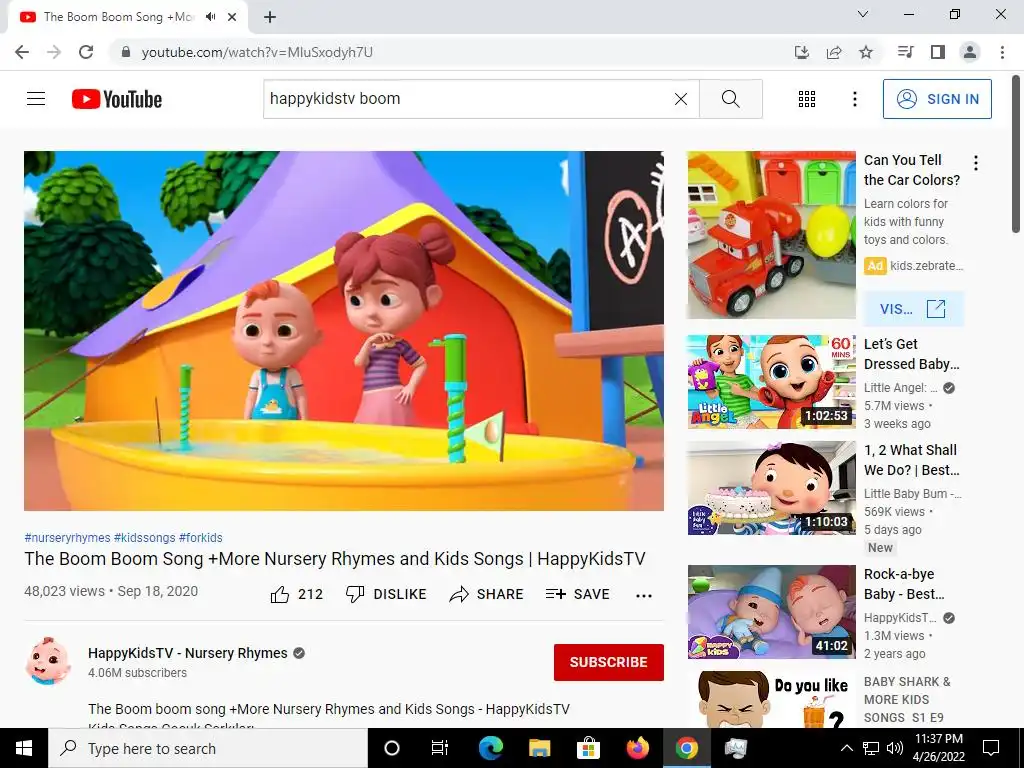Click the Rock-a-bye Baby - Best title
This screenshot has width=1024, height=768.
pos(904,584)
